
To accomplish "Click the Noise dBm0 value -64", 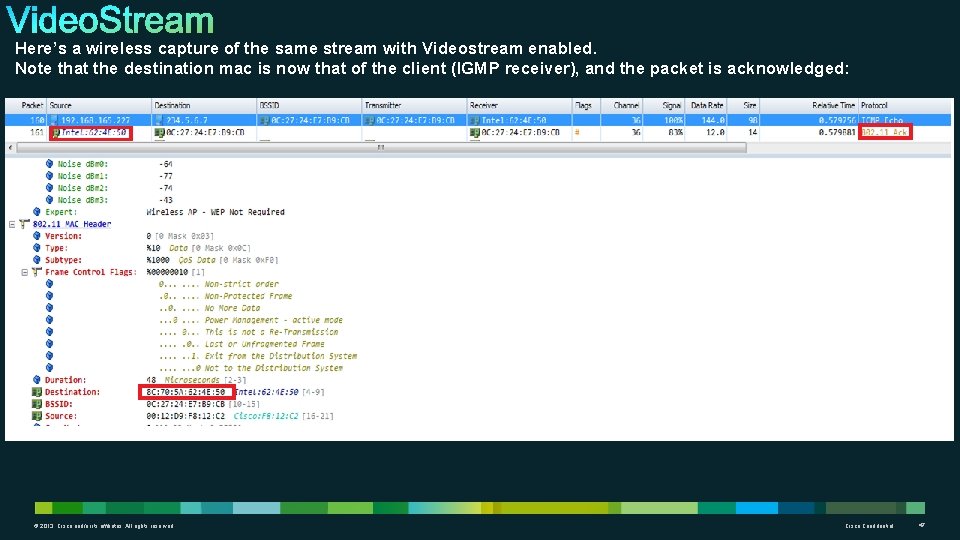I will click(165, 164).
